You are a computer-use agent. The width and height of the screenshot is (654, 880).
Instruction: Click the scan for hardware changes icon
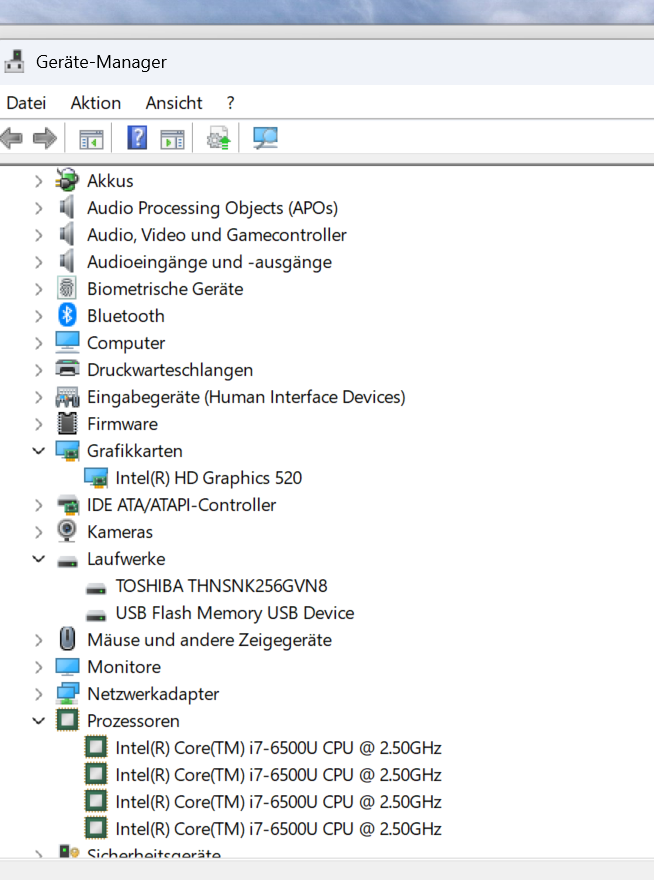click(265, 138)
